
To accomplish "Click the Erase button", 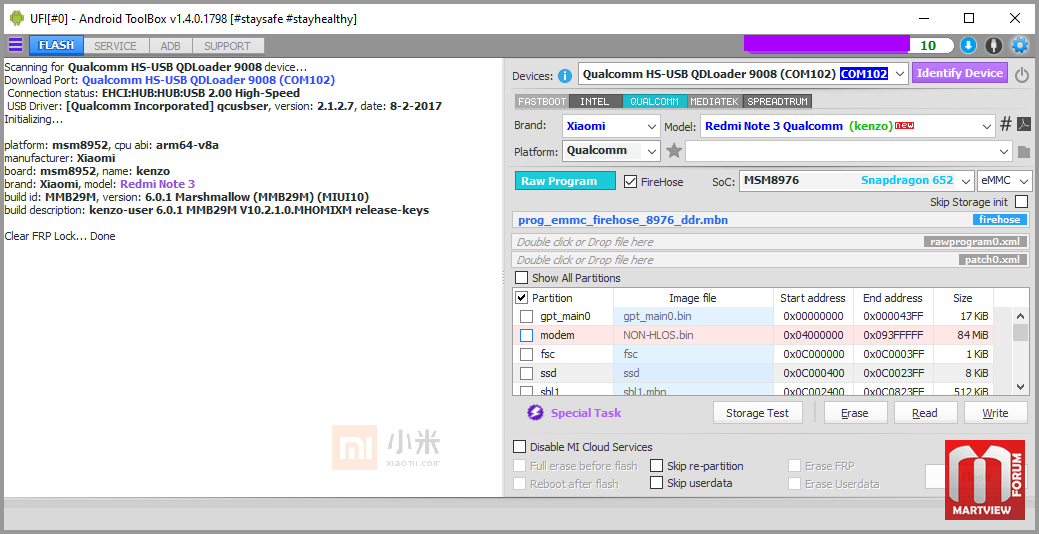I will coord(854,413).
